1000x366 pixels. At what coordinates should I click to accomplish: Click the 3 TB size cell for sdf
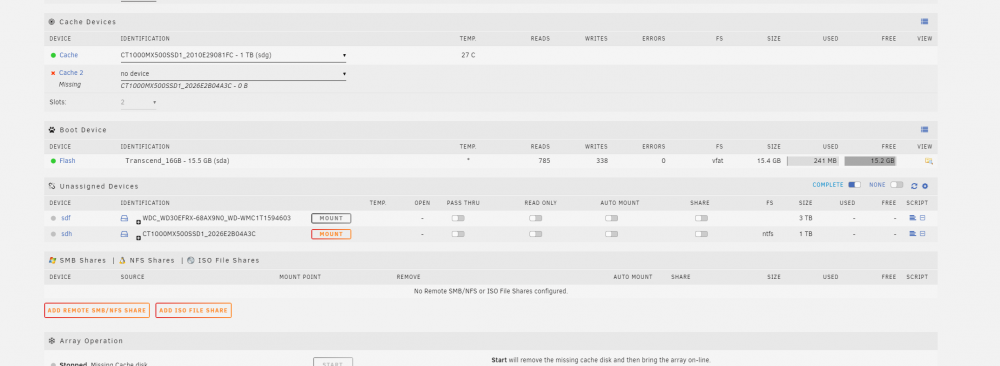[805, 218]
